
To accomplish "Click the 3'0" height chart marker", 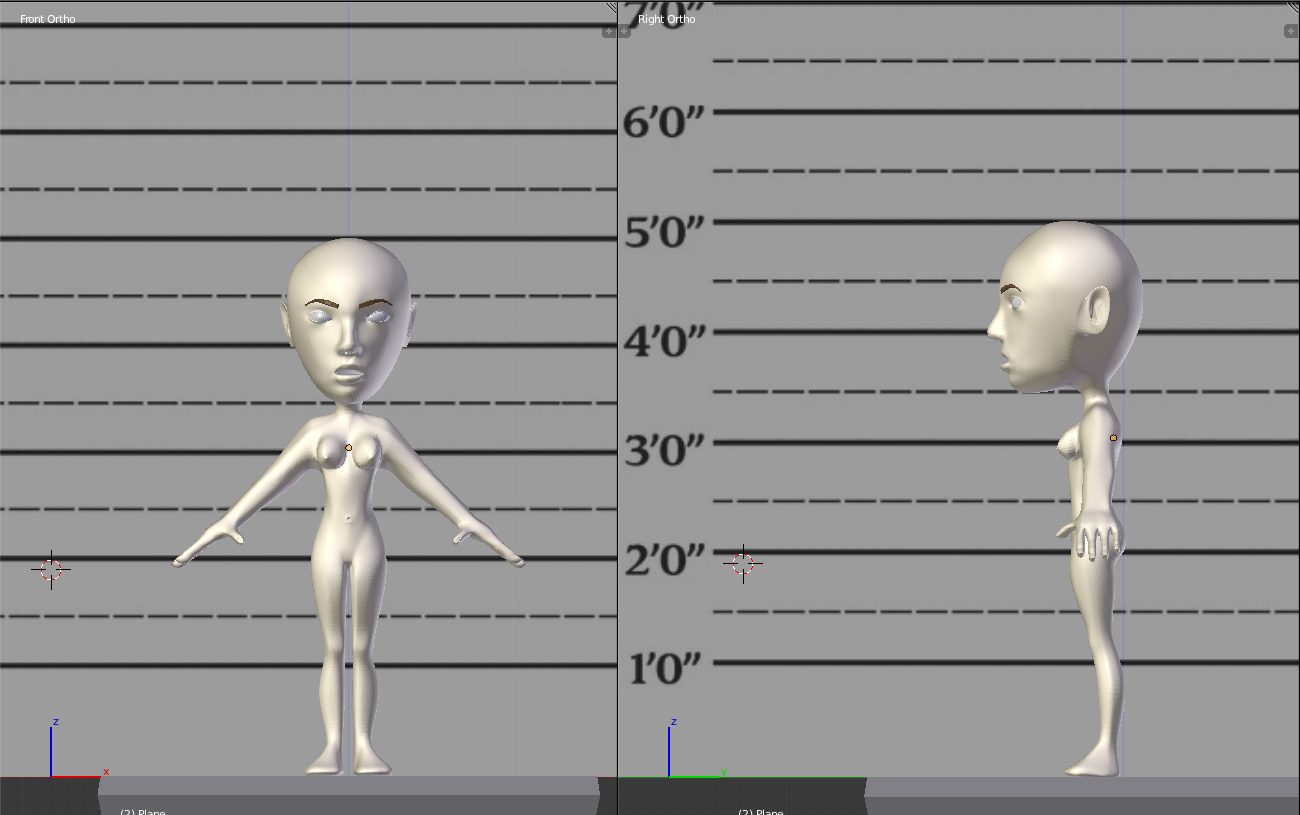I will click(x=664, y=452).
